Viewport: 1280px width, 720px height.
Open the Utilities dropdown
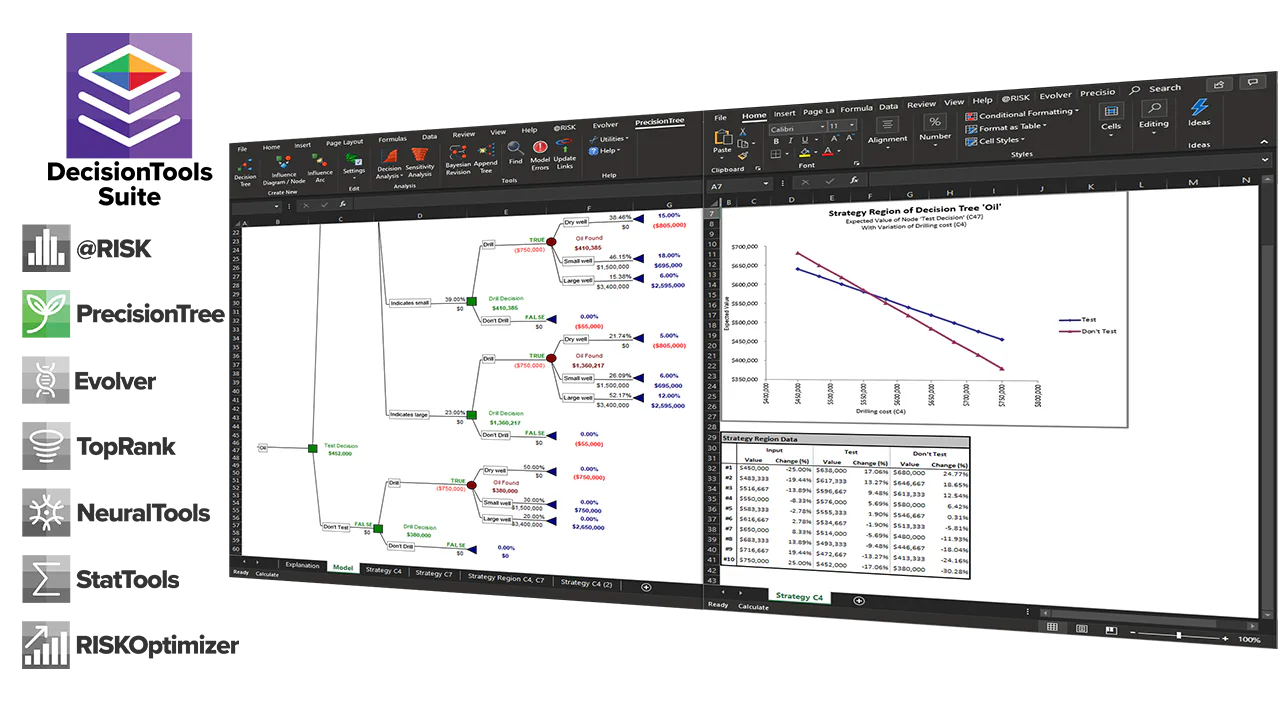coord(610,138)
